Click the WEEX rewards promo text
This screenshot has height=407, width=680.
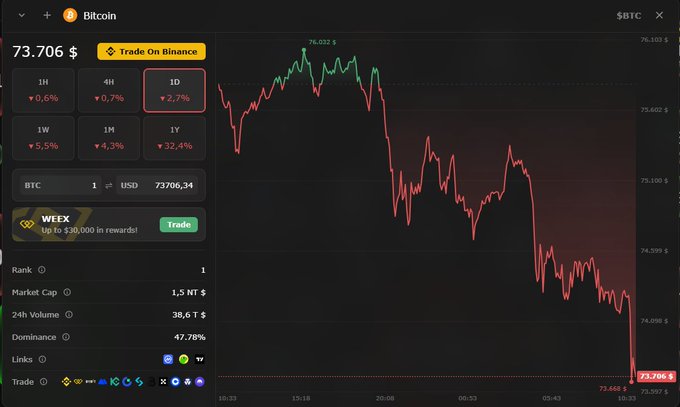89,230
